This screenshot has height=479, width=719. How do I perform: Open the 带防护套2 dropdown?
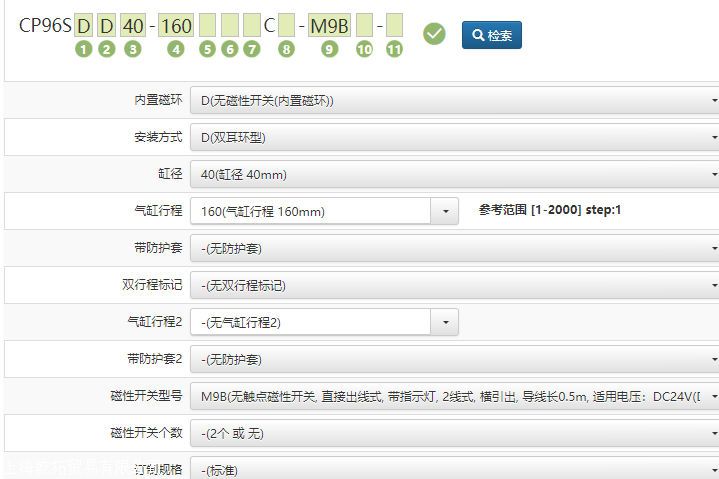point(455,359)
